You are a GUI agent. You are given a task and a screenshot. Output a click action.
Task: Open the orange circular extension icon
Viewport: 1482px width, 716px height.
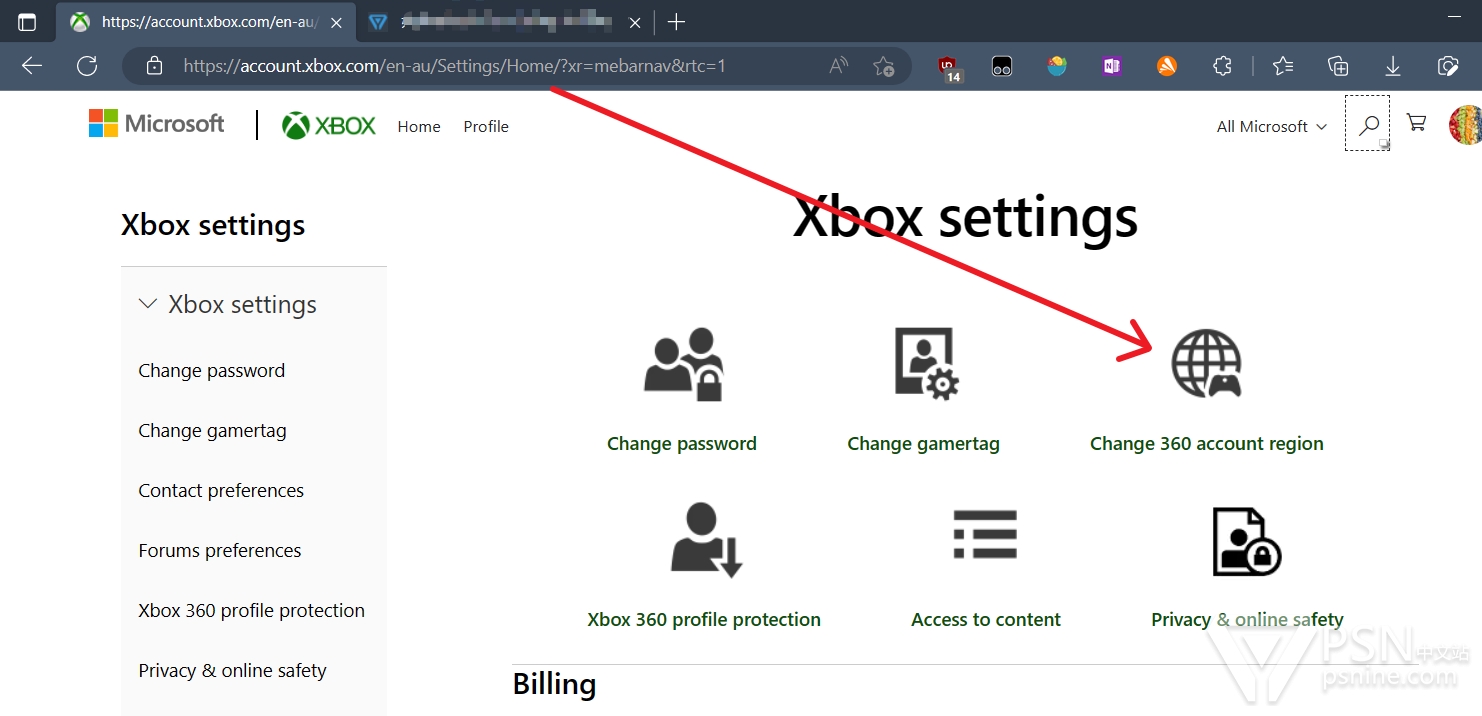1167,66
